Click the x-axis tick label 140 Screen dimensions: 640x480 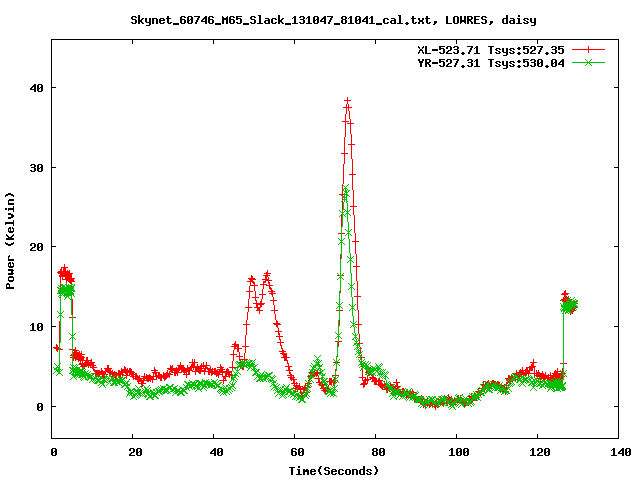620,452
